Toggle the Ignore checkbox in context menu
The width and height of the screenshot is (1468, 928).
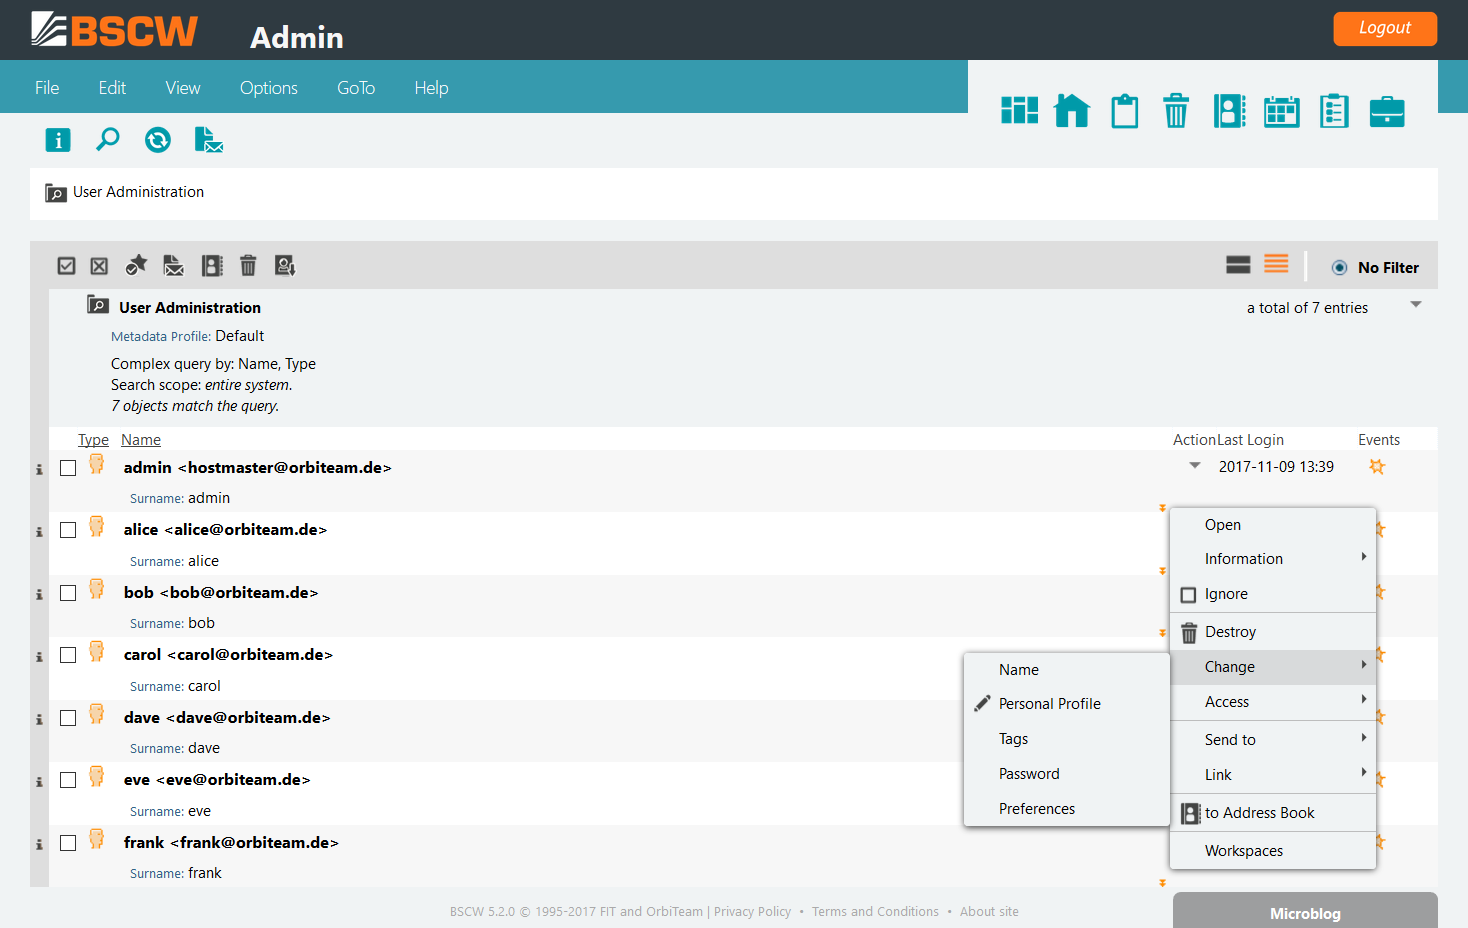(x=1188, y=595)
